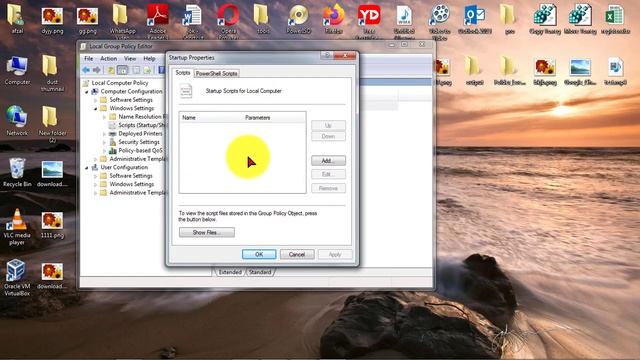The image size is (640, 360).
Task: Open the New folder (2) desktop folder
Action: pos(52,124)
